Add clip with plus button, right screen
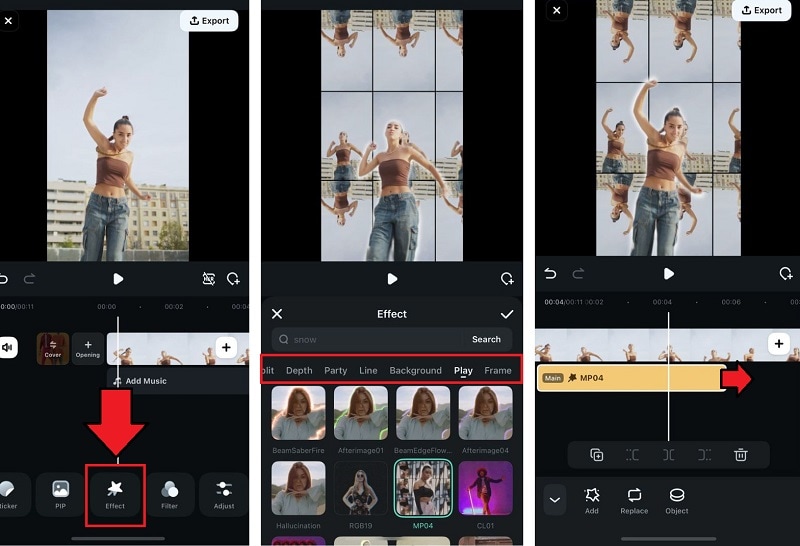 [x=779, y=343]
